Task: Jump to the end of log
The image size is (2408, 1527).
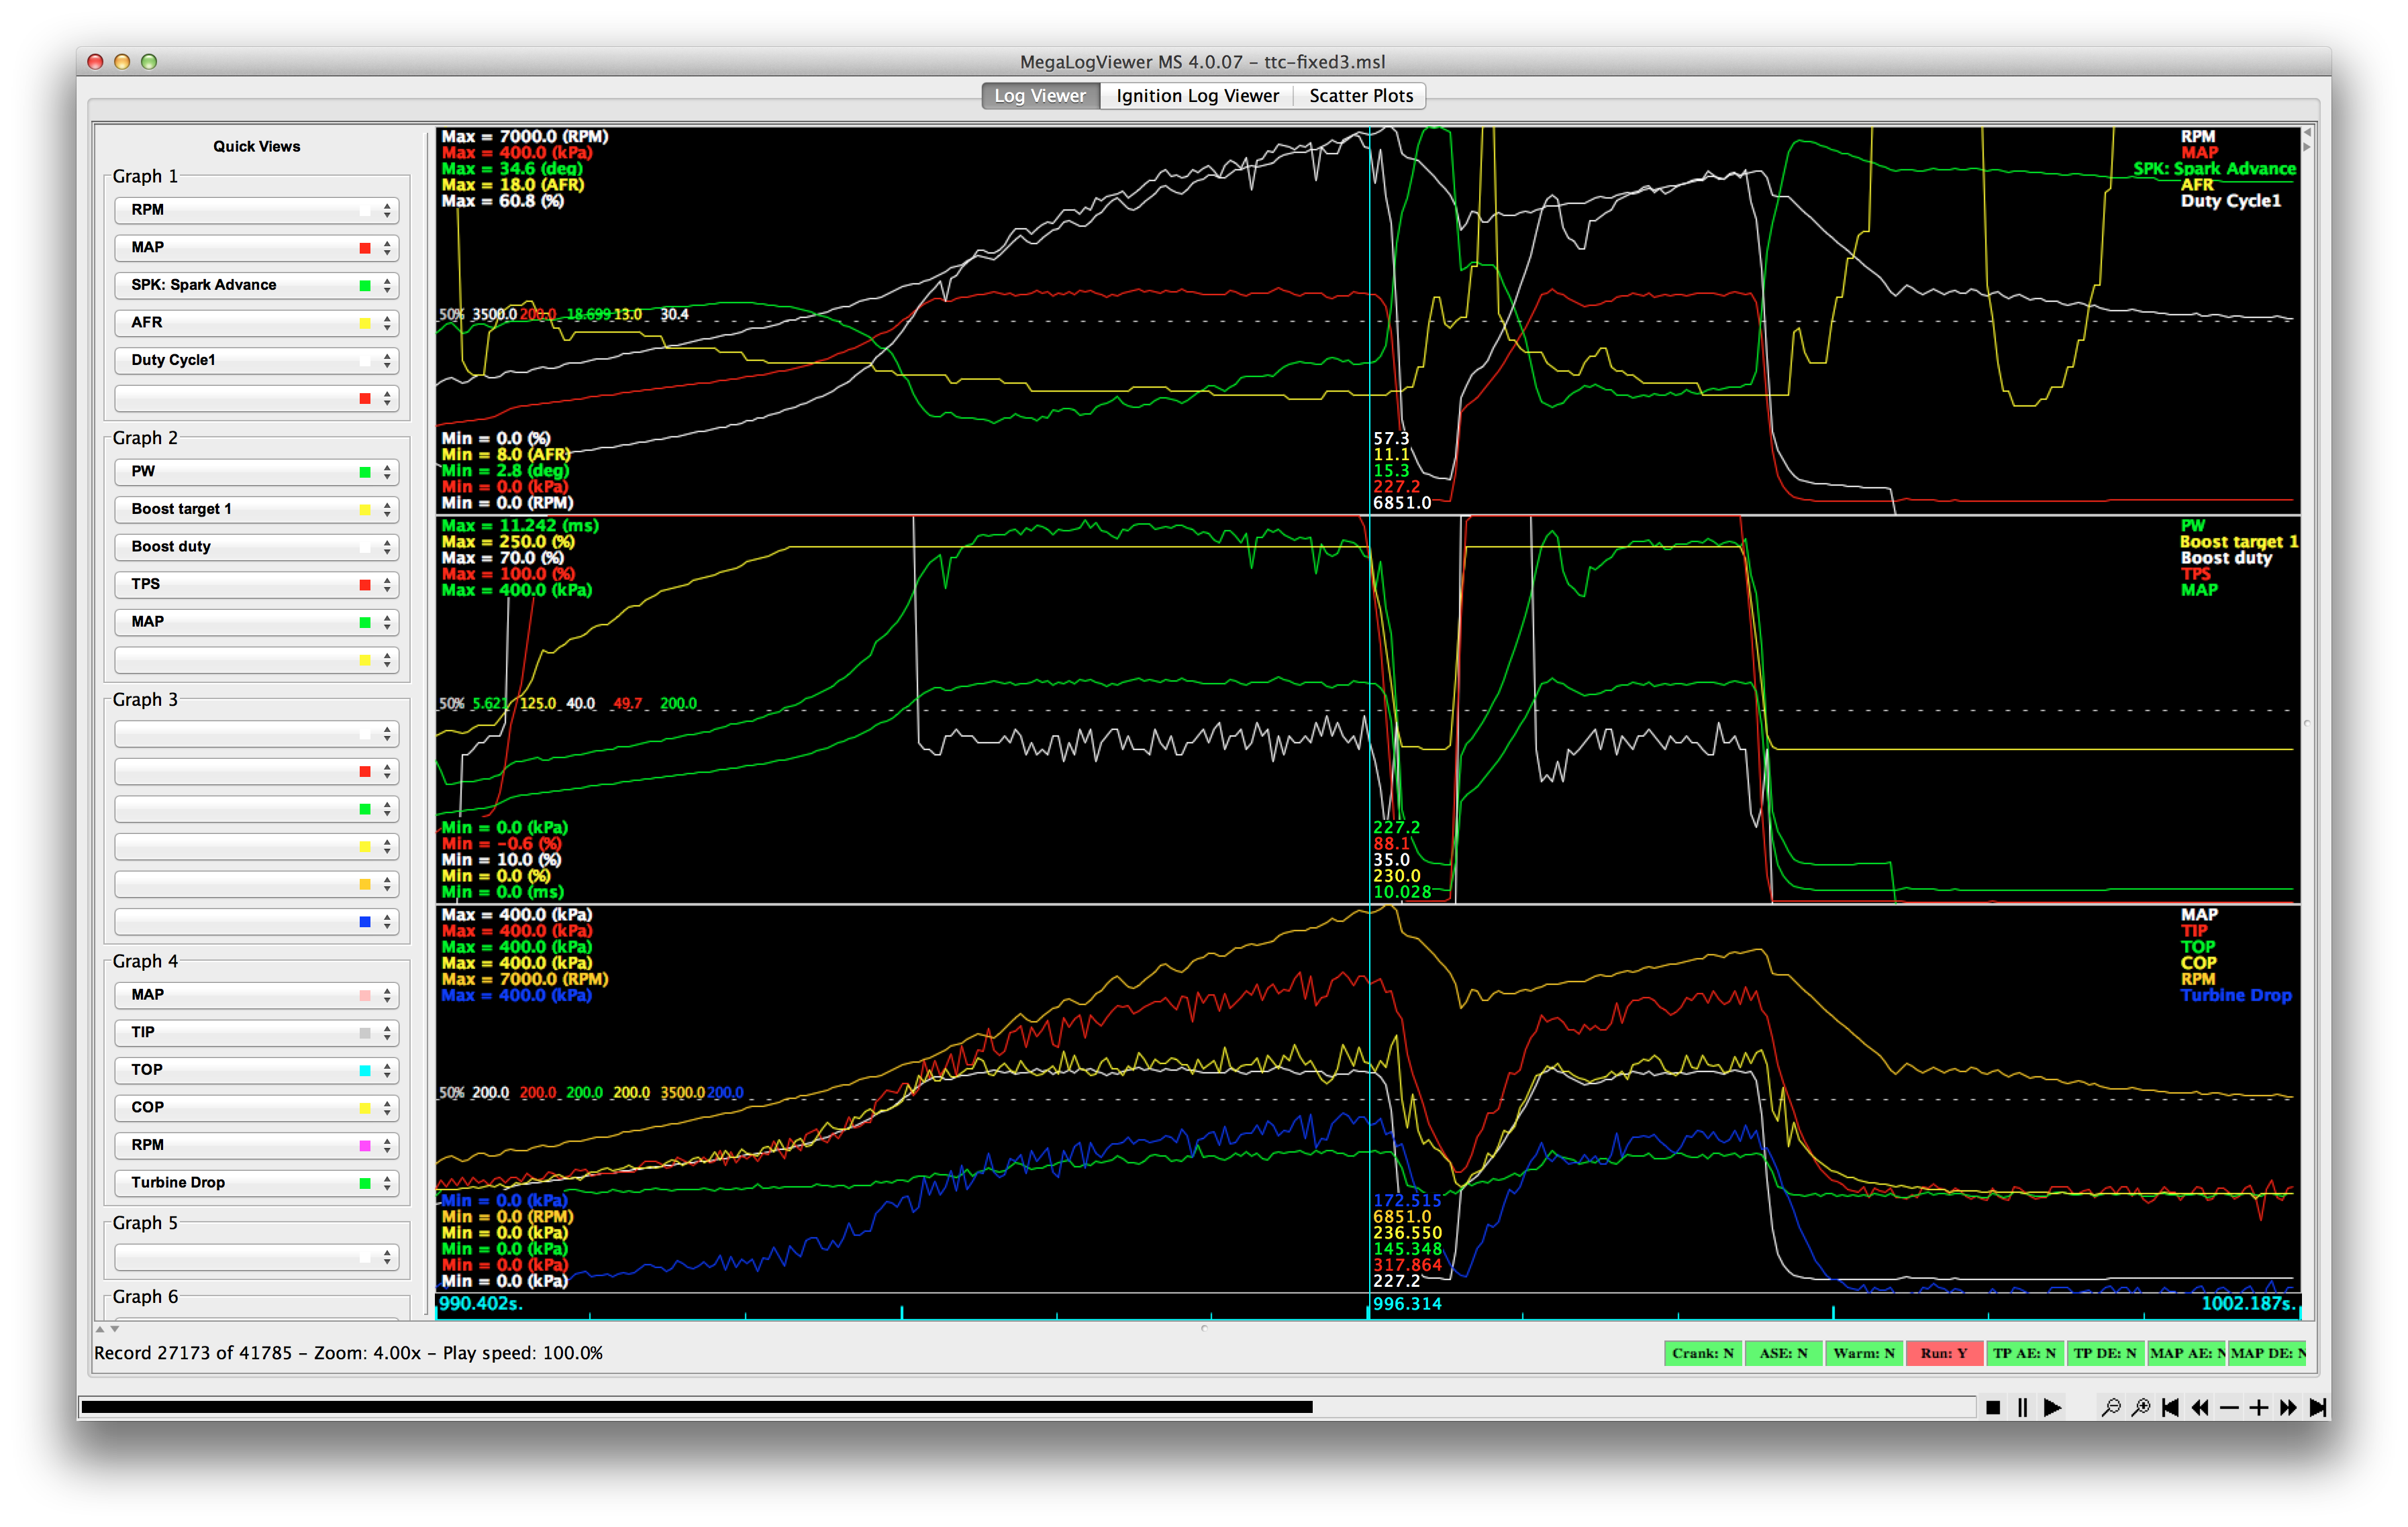Action: pyautogui.click(x=2317, y=1407)
